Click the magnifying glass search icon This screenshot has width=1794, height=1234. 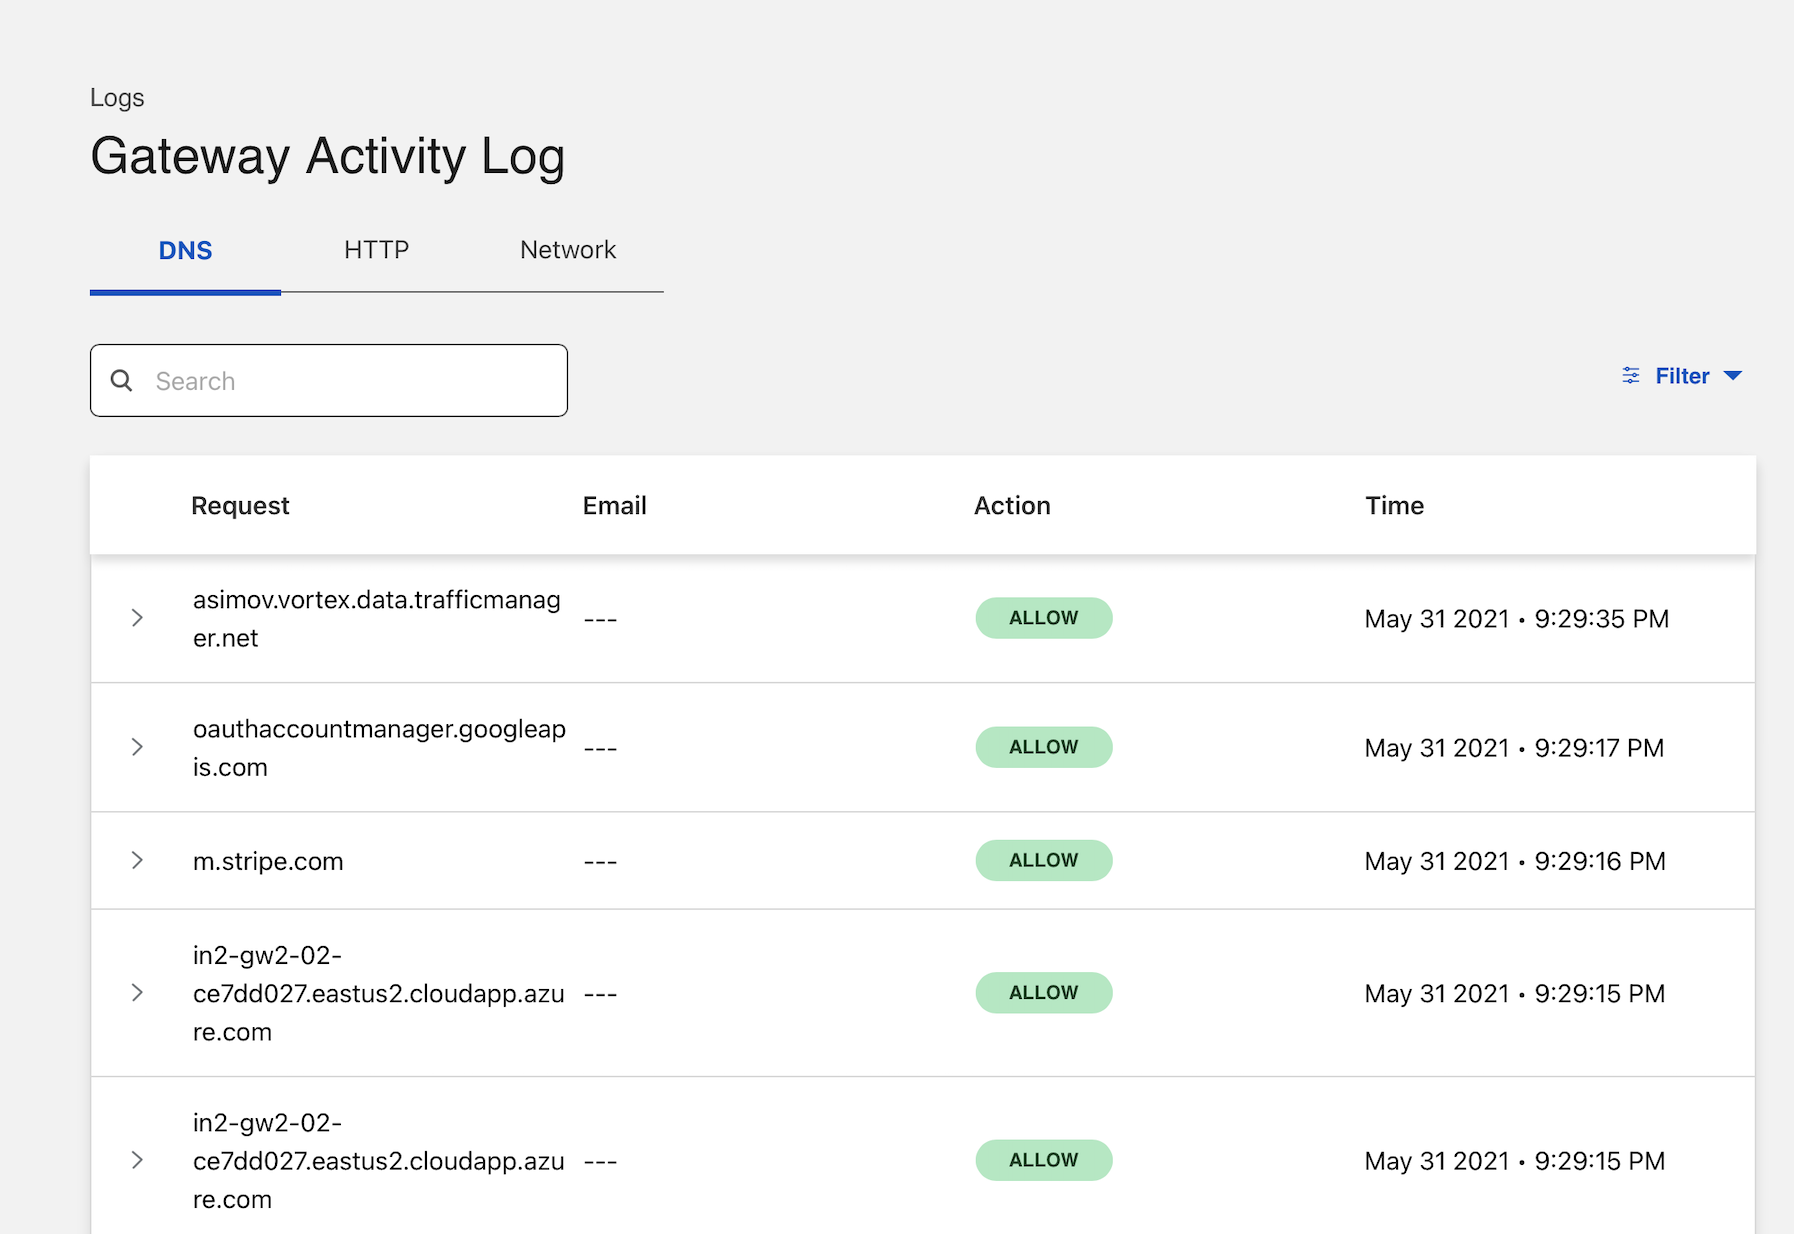pos(121,380)
